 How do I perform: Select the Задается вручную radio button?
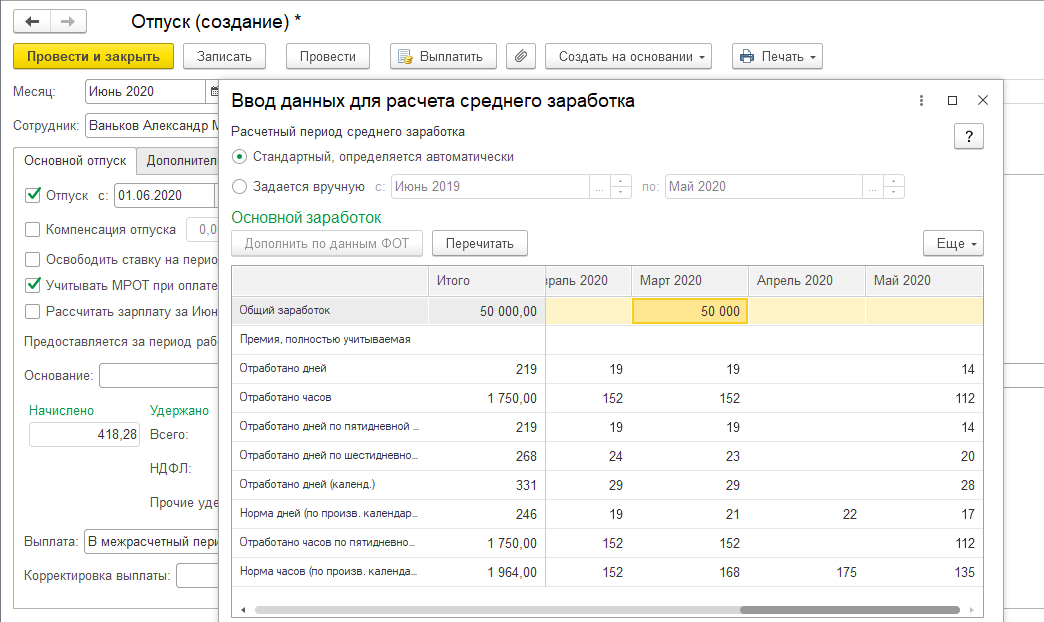click(x=239, y=186)
